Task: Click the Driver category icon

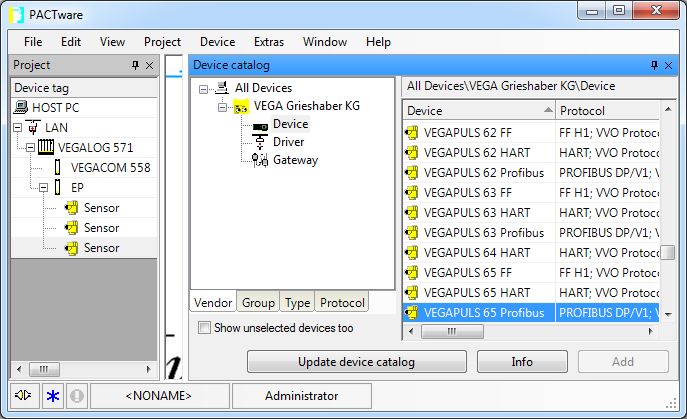Action: pyautogui.click(x=260, y=142)
